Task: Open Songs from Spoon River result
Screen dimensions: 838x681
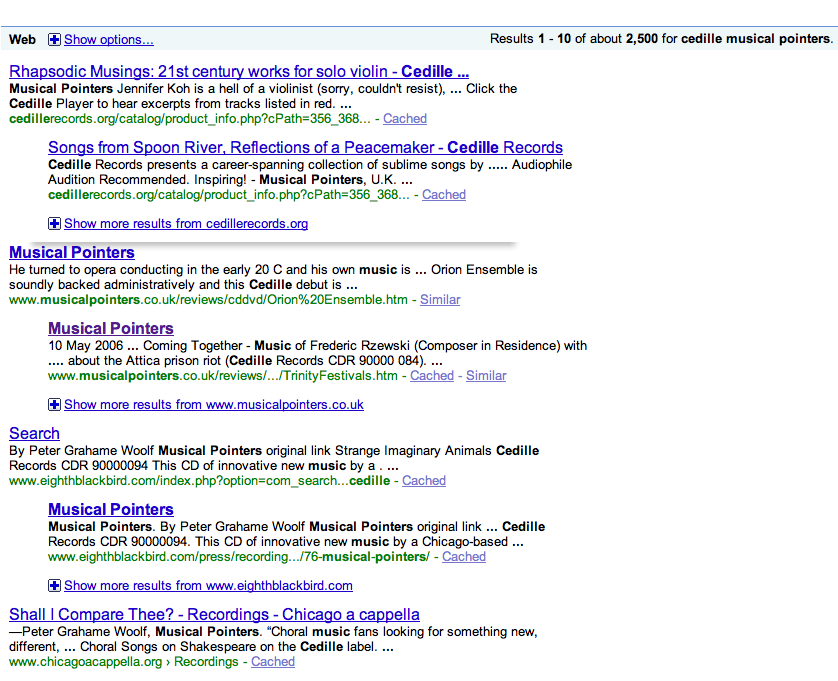Action: pyautogui.click(x=305, y=148)
